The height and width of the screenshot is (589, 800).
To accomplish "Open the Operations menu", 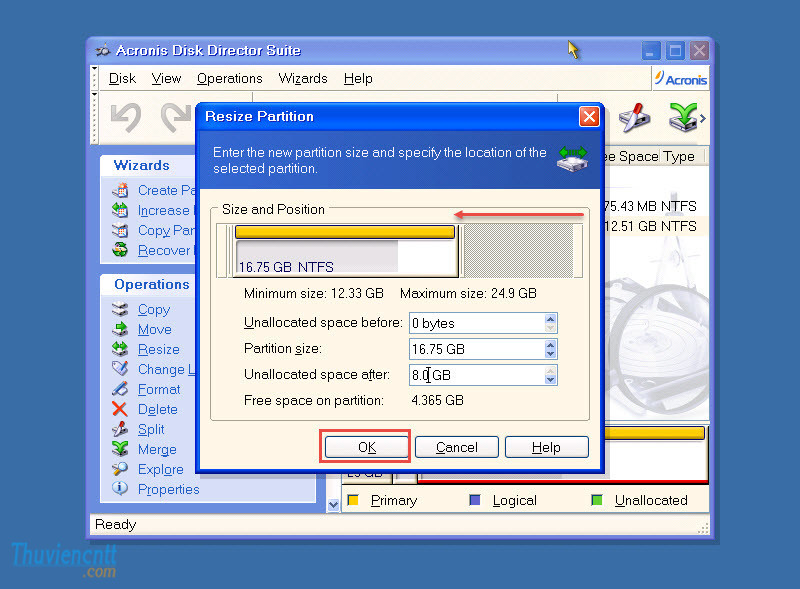I will pos(230,79).
